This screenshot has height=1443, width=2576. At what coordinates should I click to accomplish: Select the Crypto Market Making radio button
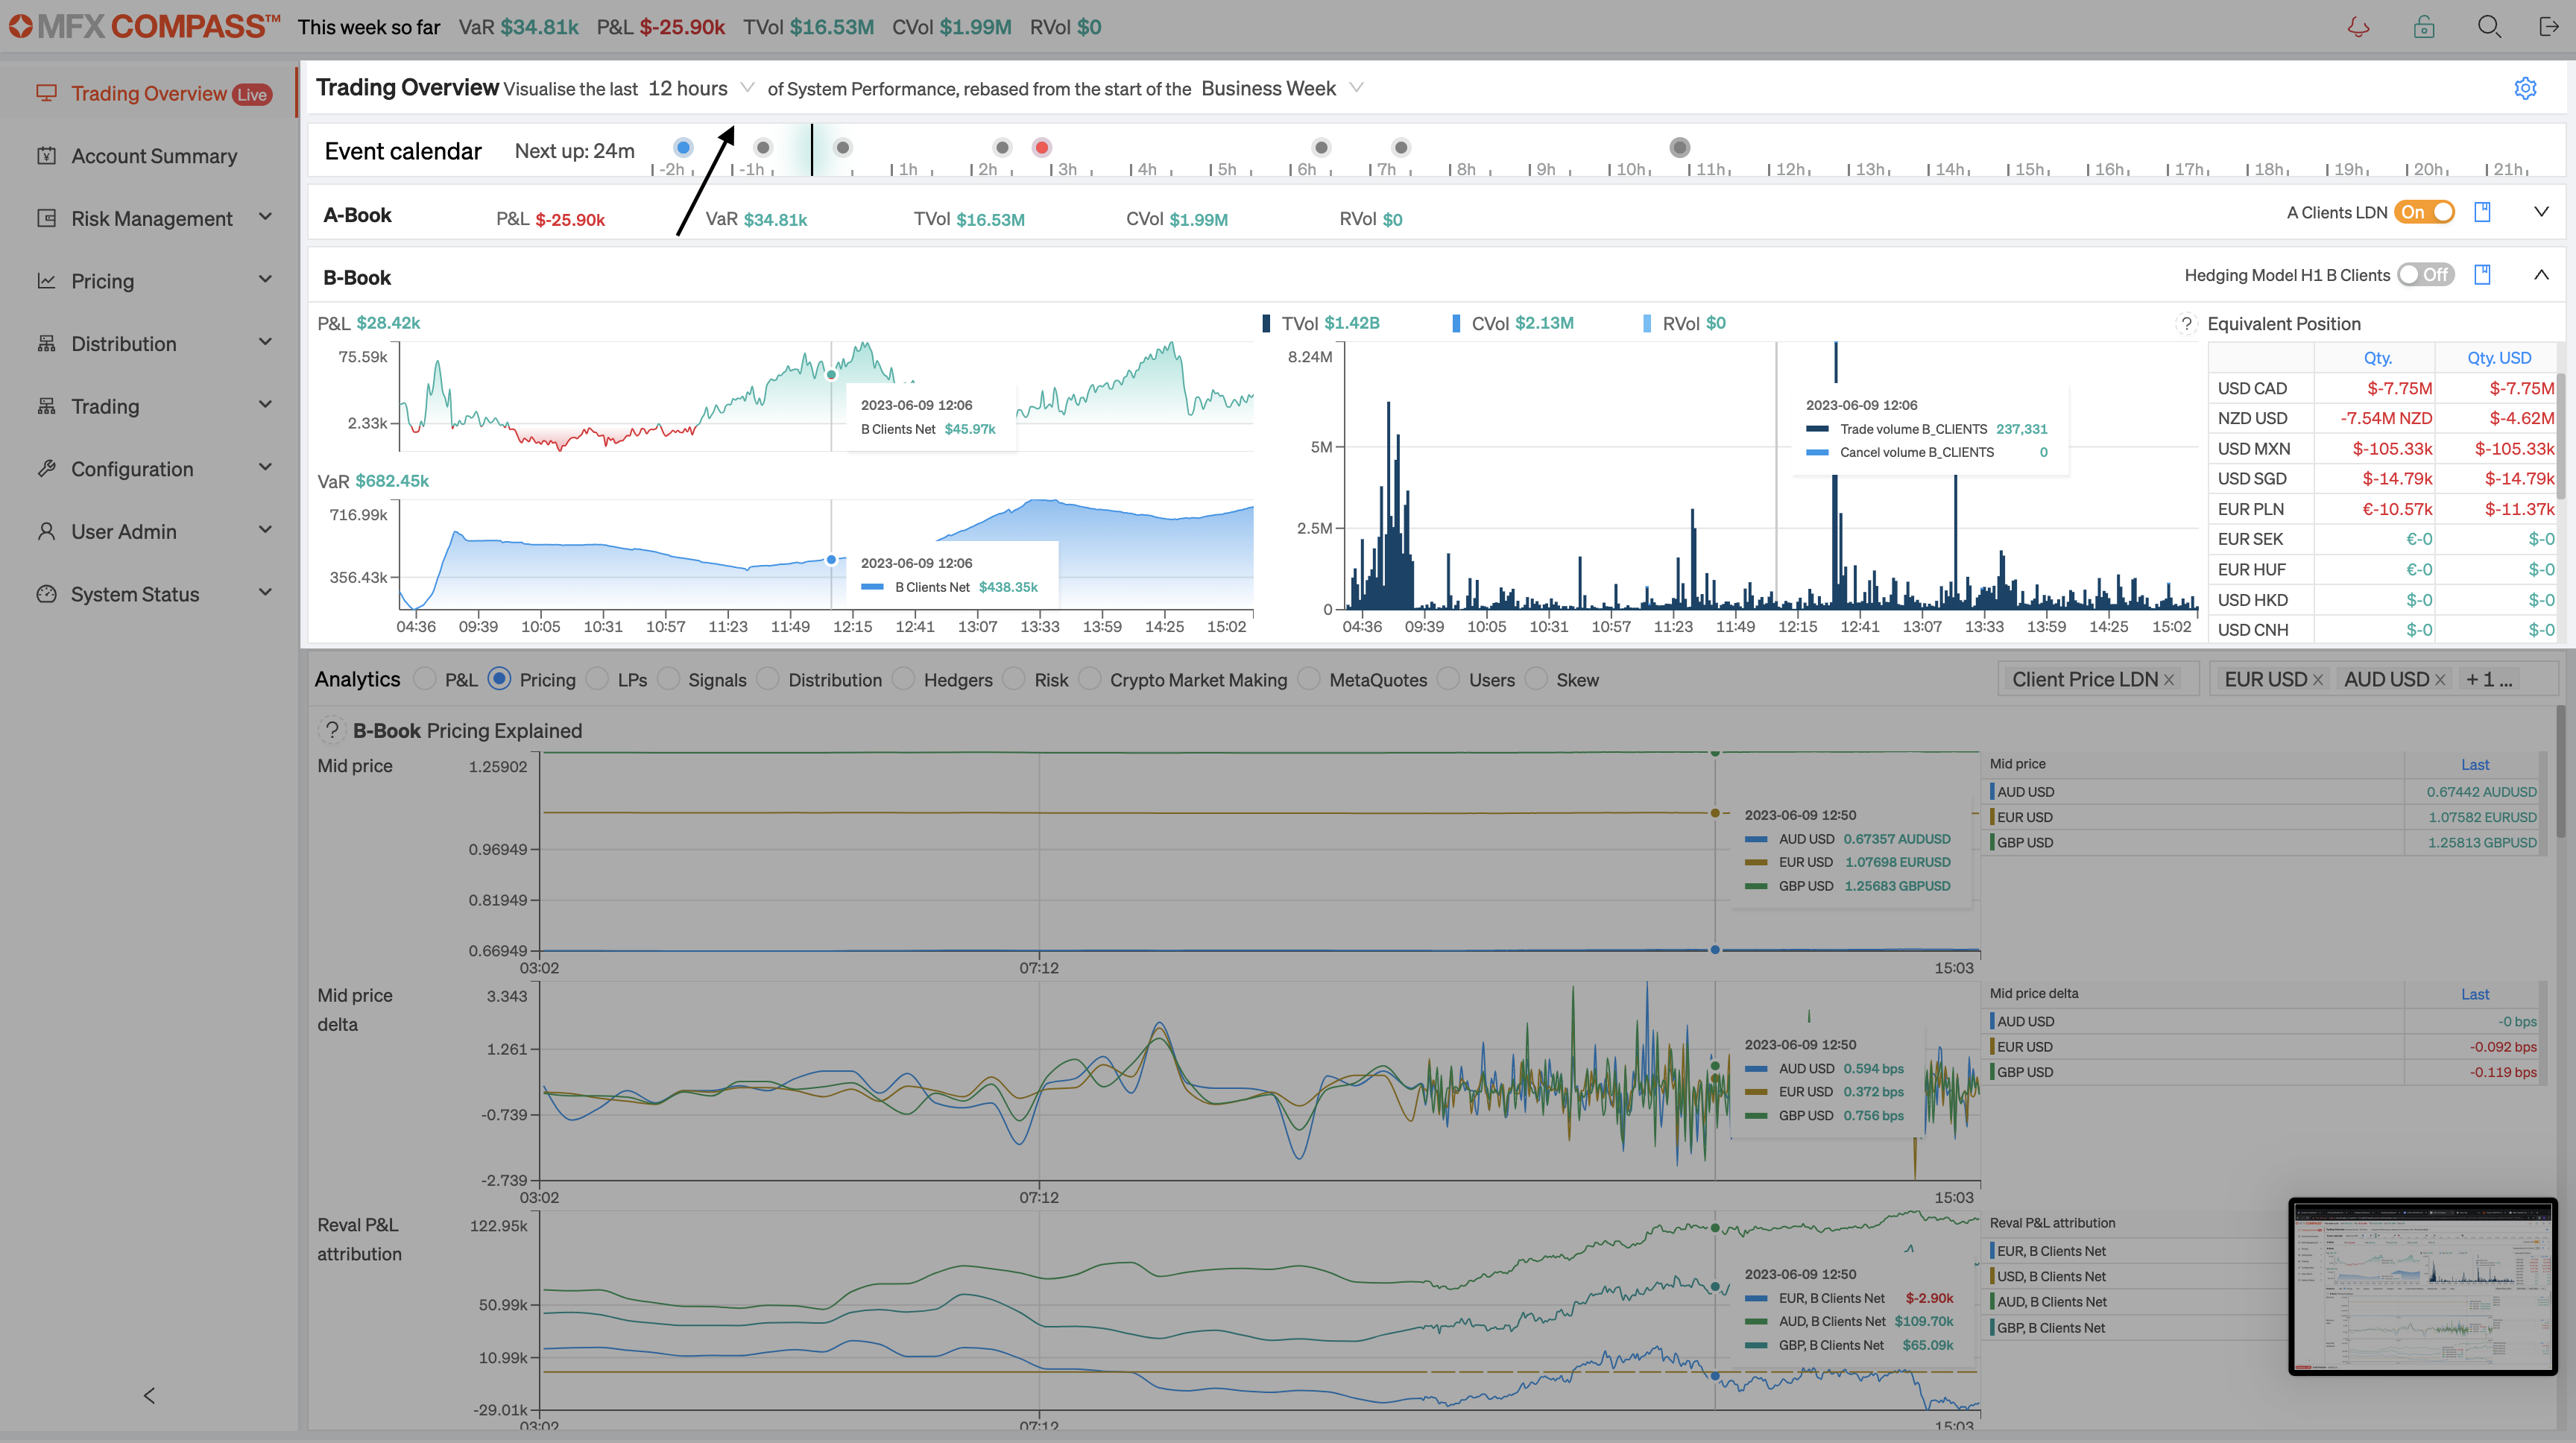(x=1090, y=679)
